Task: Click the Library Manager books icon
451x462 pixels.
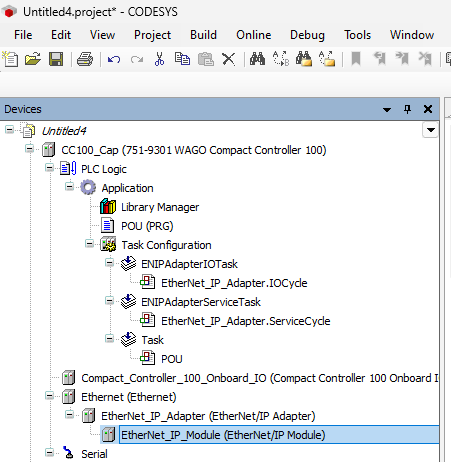Action: [108, 207]
